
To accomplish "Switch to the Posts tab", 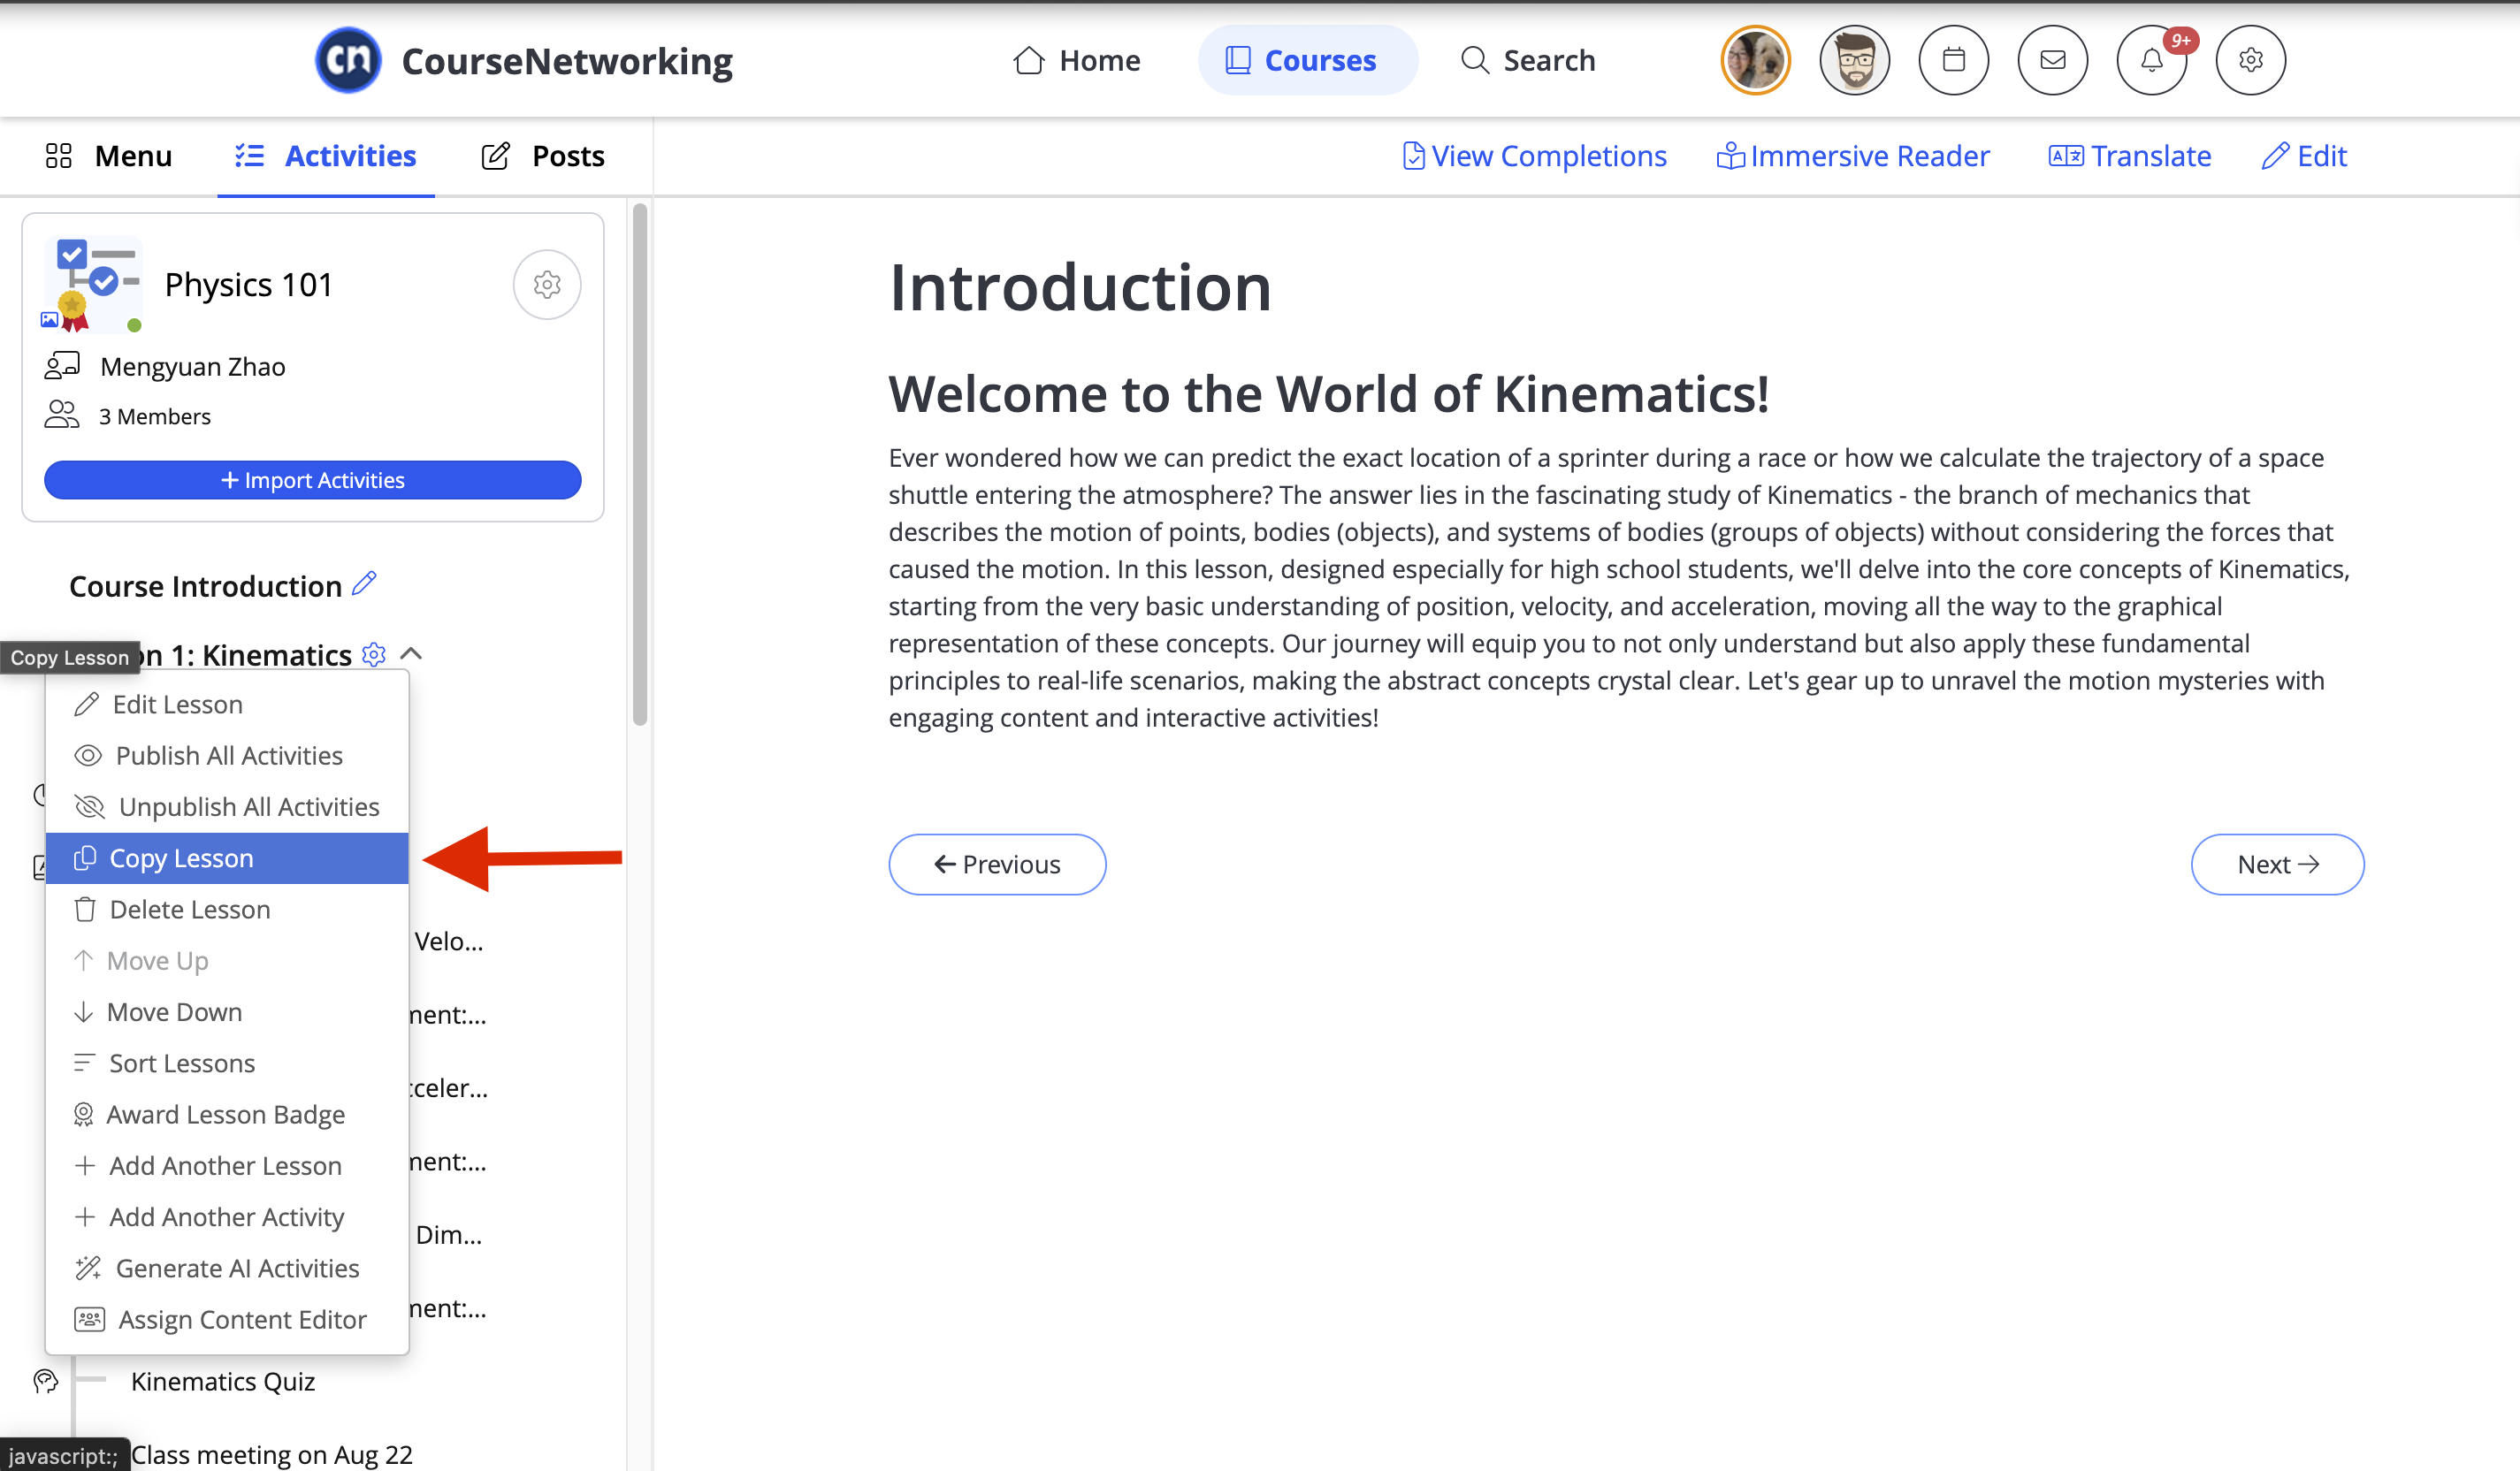I will [x=543, y=156].
